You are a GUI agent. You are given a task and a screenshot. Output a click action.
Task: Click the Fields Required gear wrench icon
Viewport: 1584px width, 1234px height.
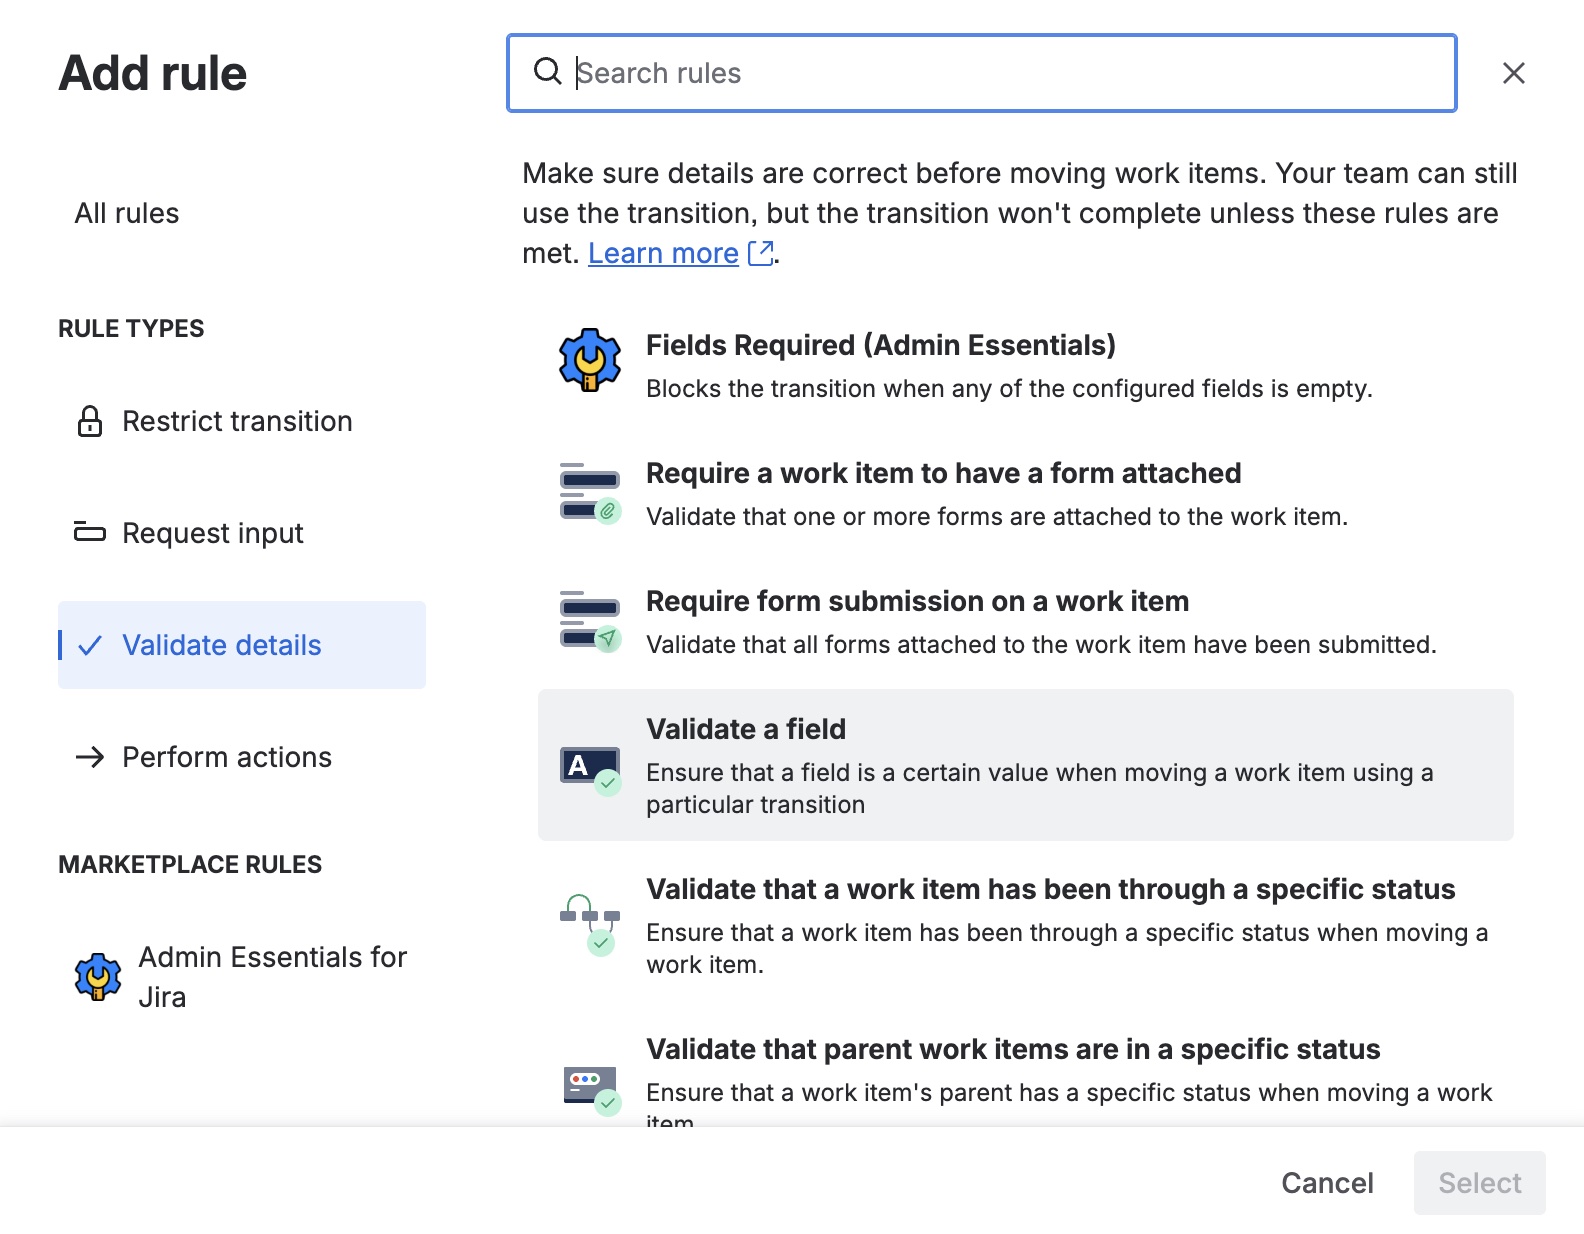click(590, 360)
